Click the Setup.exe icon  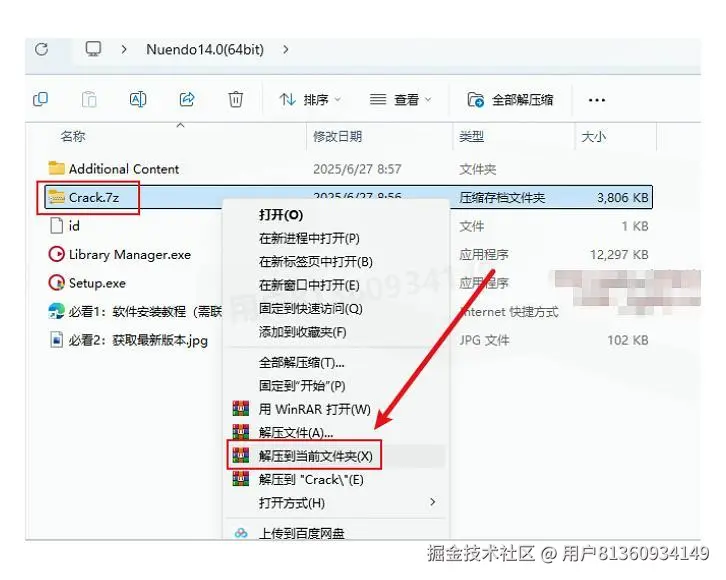(x=56, y=283)
